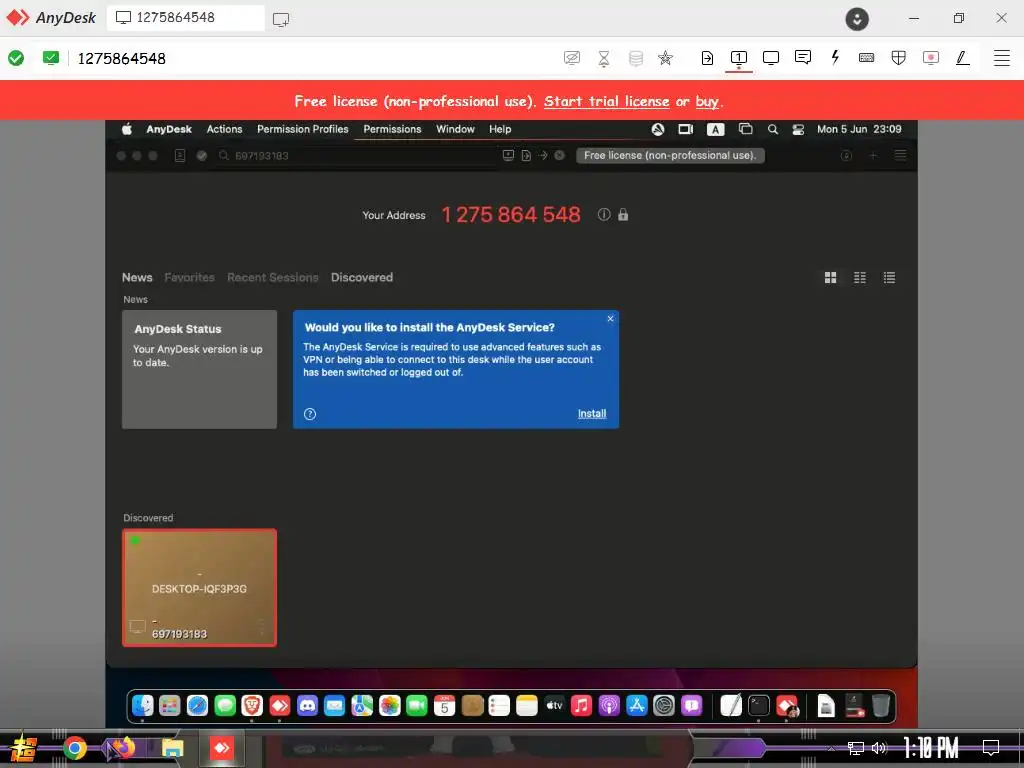This screenshot has height=768, width=1024.
Task: Open the DESKTOP-IQF3P3G discovered device tile
Action: [199, 588]
